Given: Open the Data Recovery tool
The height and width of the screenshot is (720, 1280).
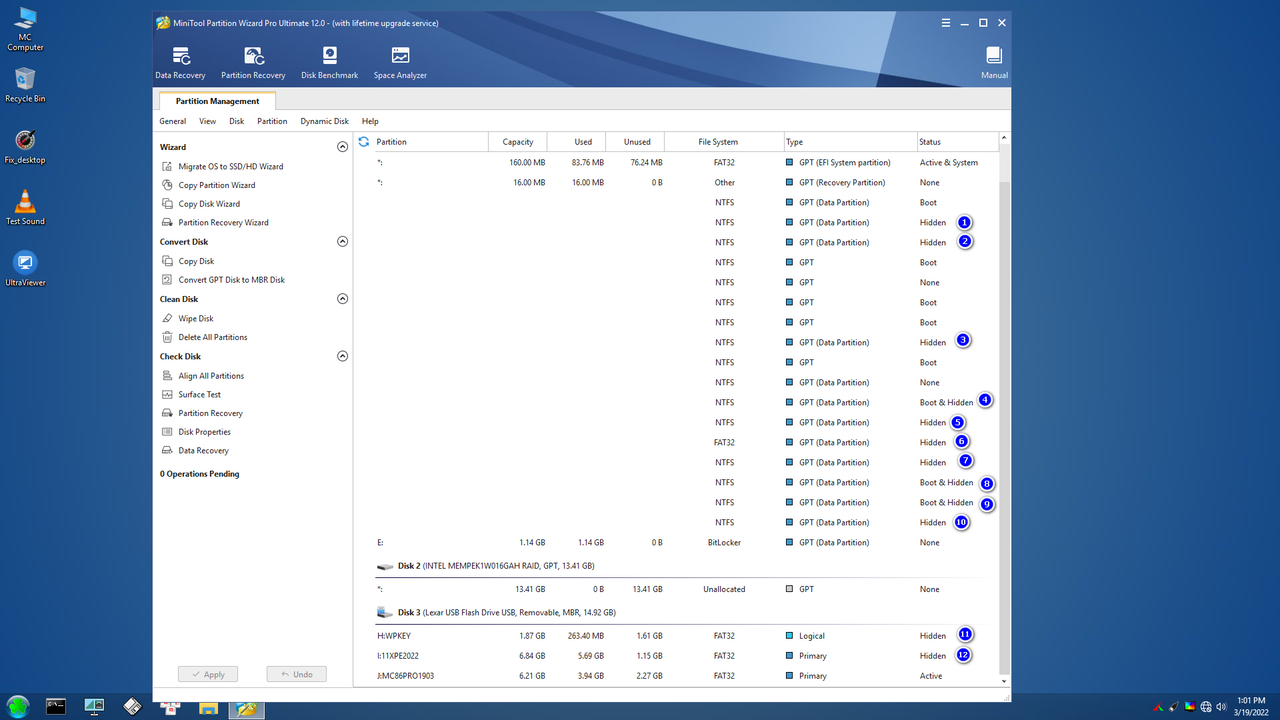Looking at the screenshot, I should point(180,63).
